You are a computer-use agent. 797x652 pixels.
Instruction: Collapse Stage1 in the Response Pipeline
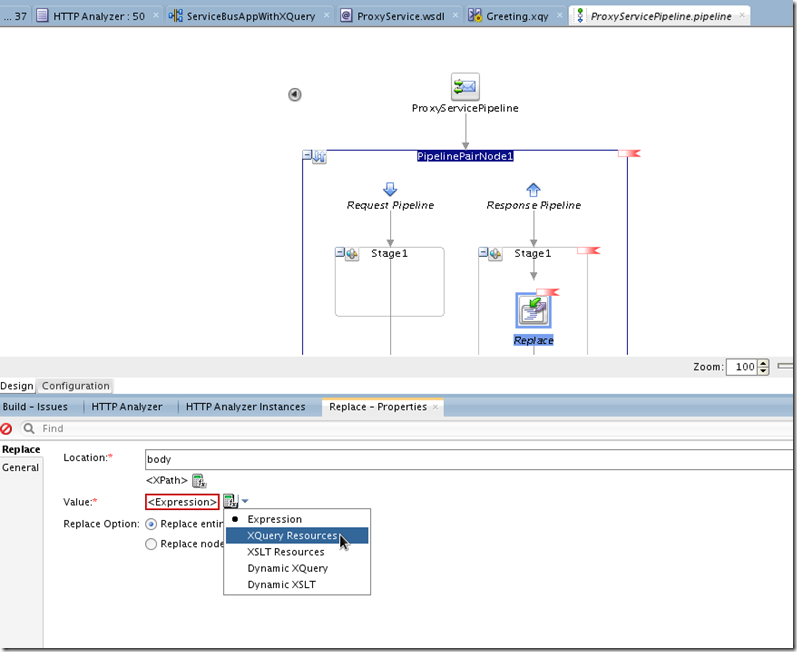484,254
